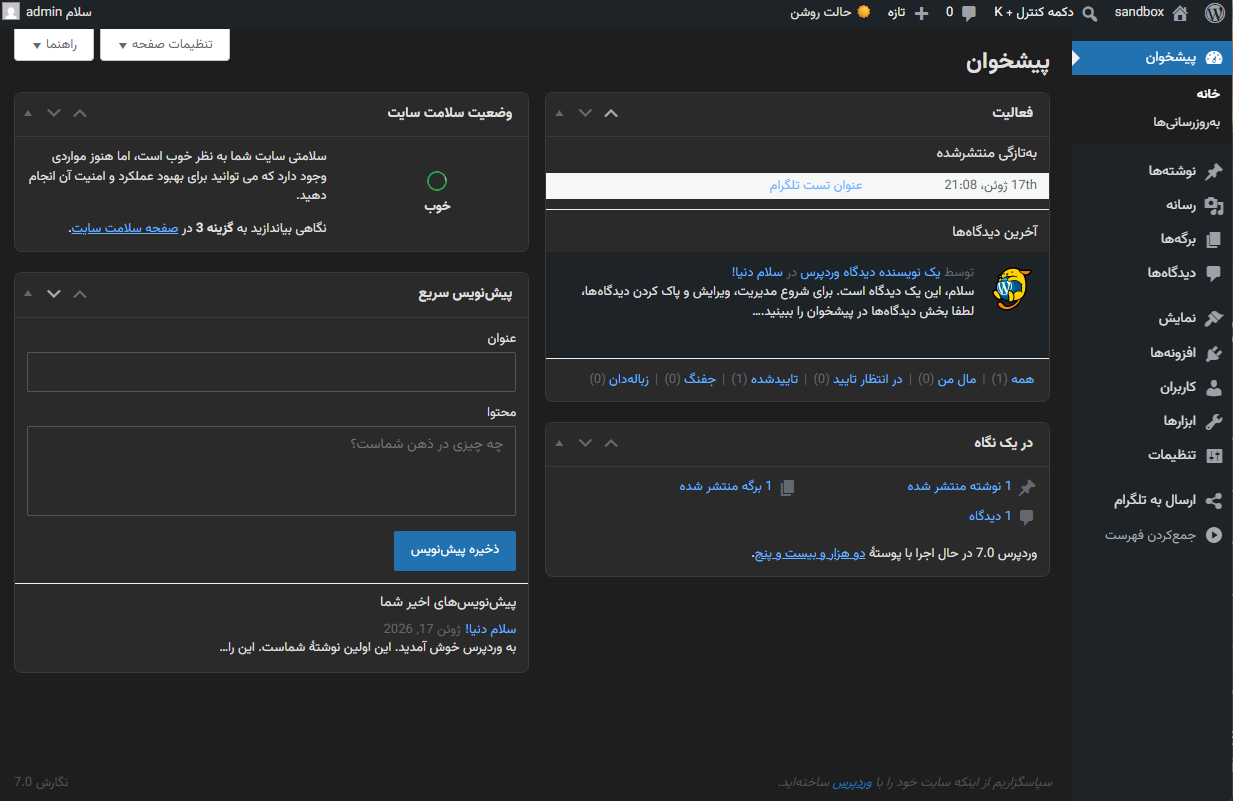
Task: Open the پیشخوان menu item
Action: (1152, 58)
